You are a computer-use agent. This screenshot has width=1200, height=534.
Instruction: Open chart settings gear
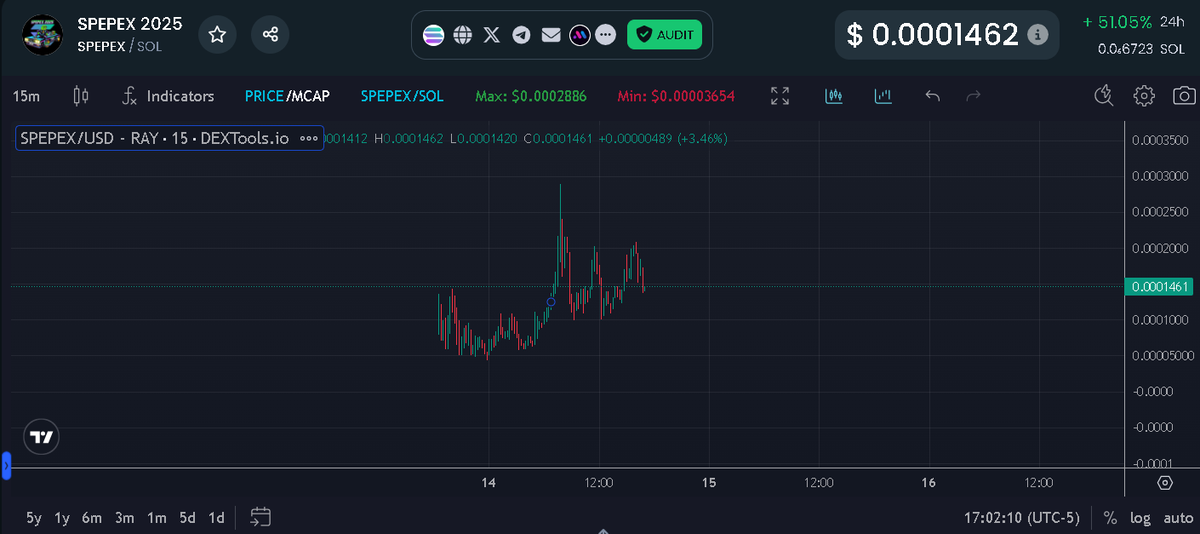pos(1144,96)
